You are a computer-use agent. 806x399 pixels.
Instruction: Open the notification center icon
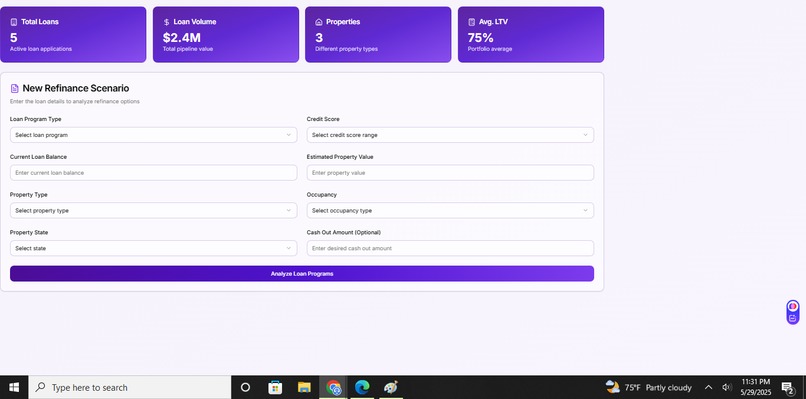click(787, 387)
